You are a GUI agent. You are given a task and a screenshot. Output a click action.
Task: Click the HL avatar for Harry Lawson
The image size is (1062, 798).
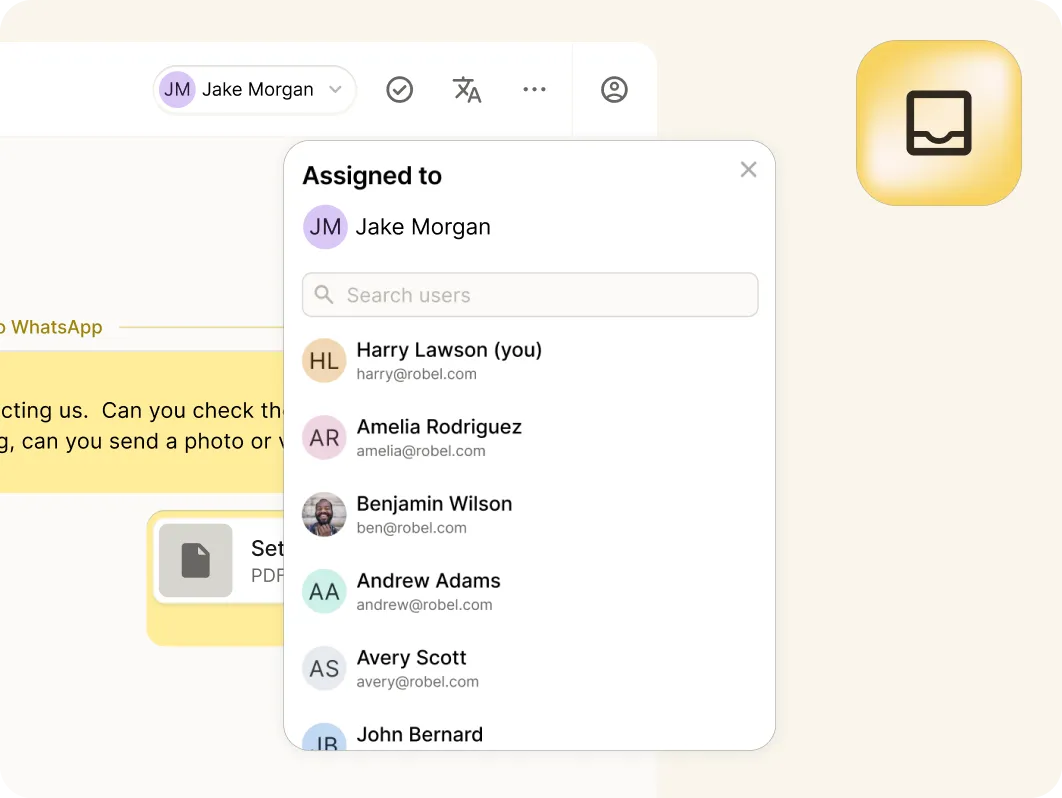324,360
